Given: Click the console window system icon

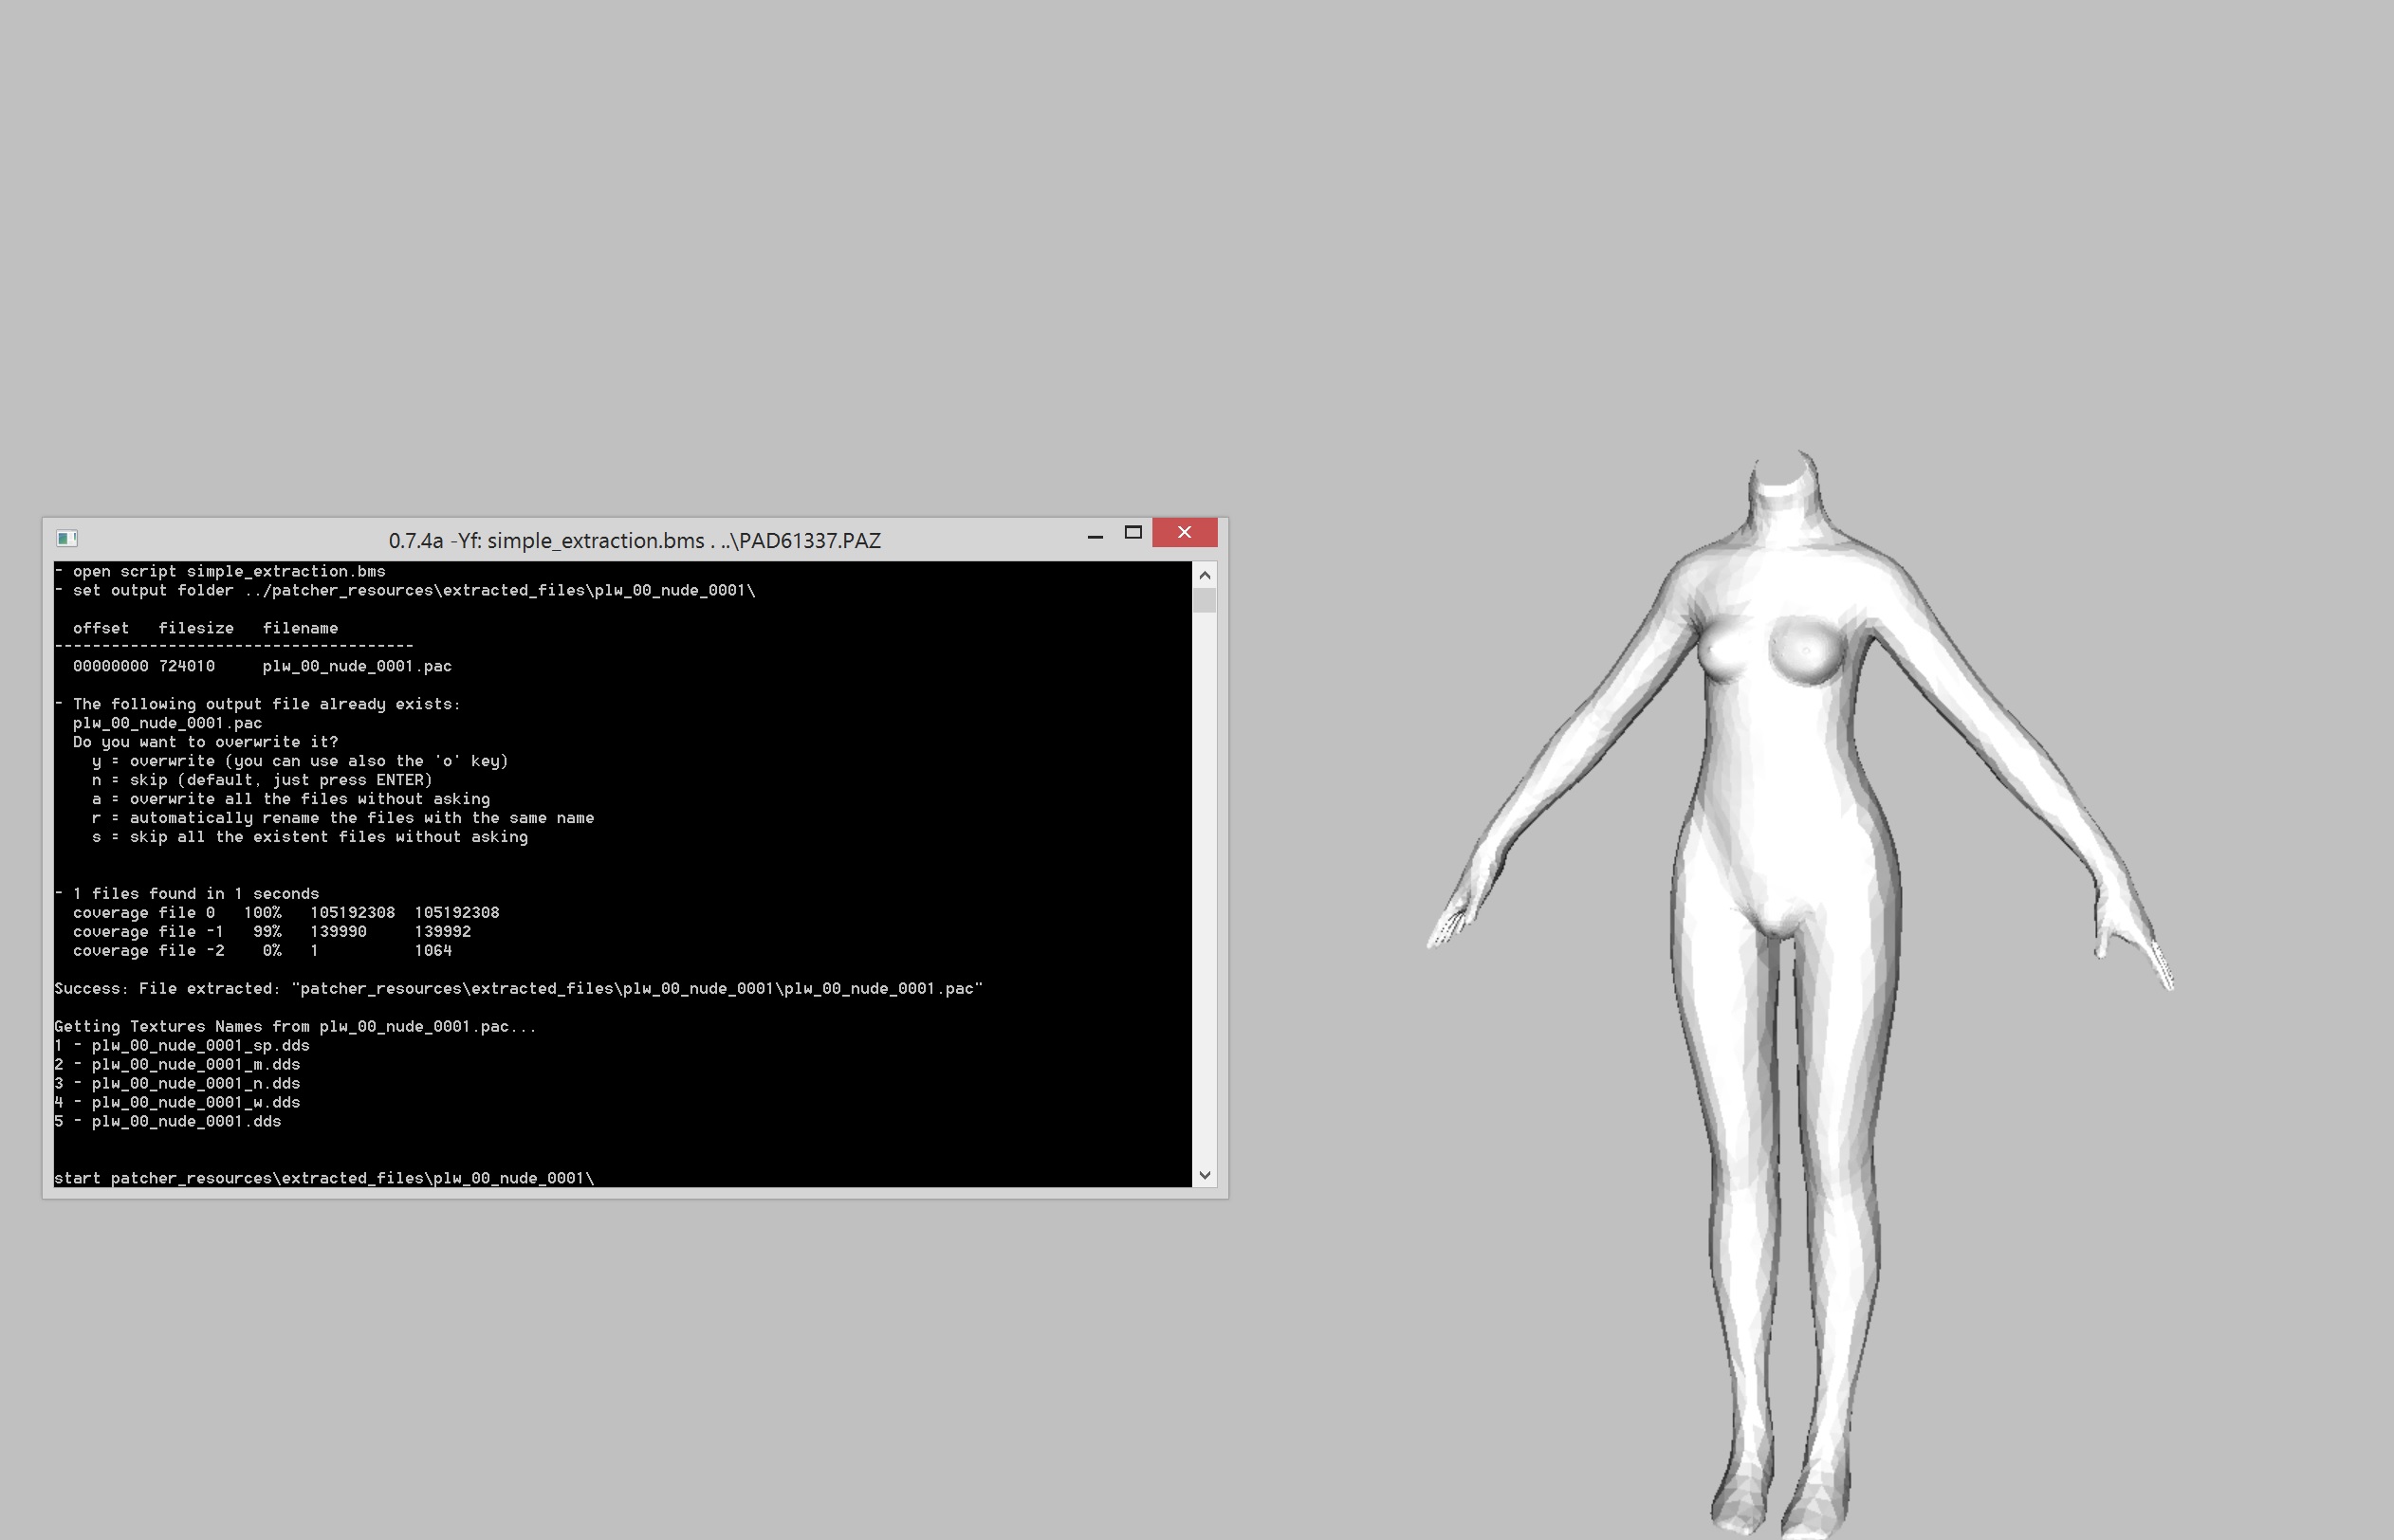Looking at the screenshot, I should [x=67, y=539].
